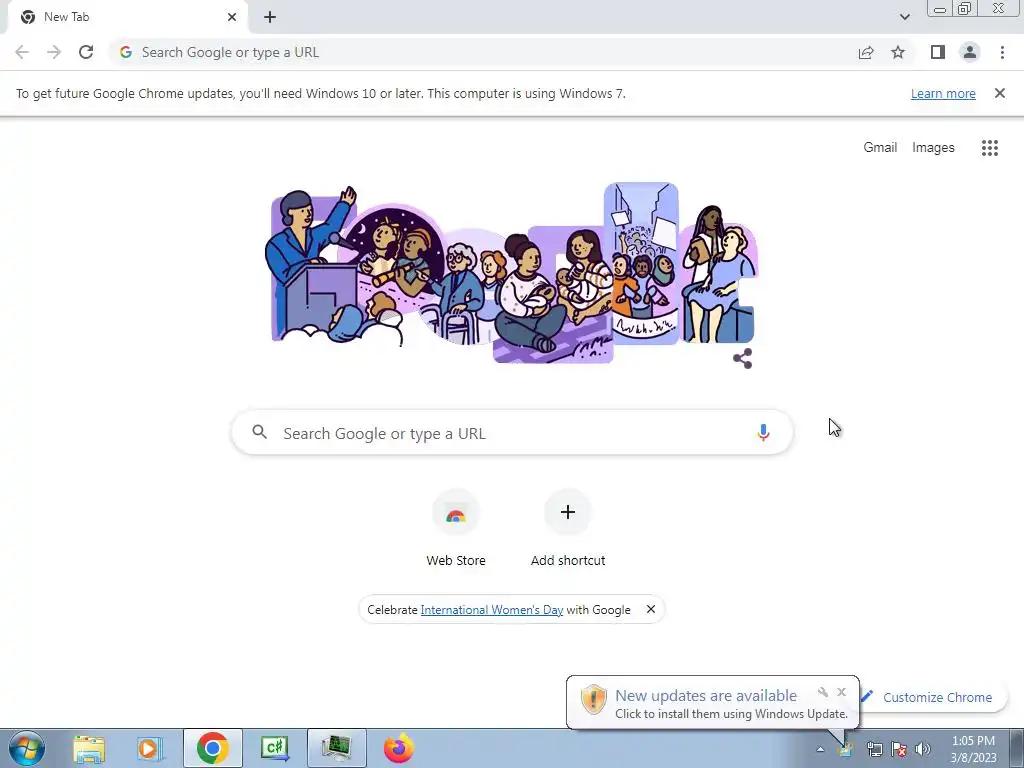Close the New Tab tab
The width and height of the screenshot is (1024, 768).
(232, 17)
